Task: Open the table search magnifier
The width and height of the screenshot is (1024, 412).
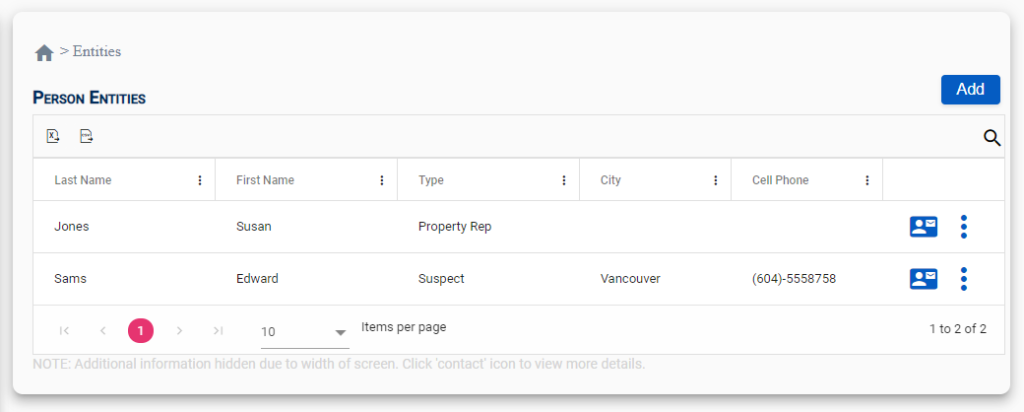Action: (992, 137)
